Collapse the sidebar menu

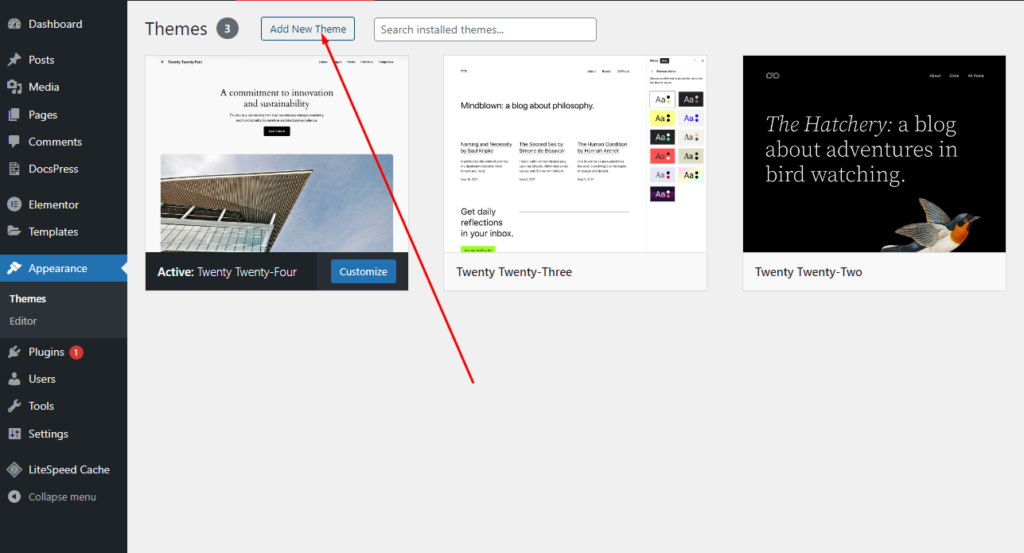[x=60, y=497]
